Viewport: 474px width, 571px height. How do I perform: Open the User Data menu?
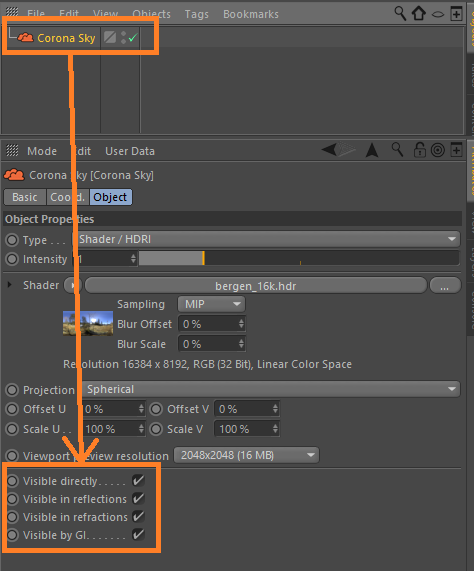(130, 151)
